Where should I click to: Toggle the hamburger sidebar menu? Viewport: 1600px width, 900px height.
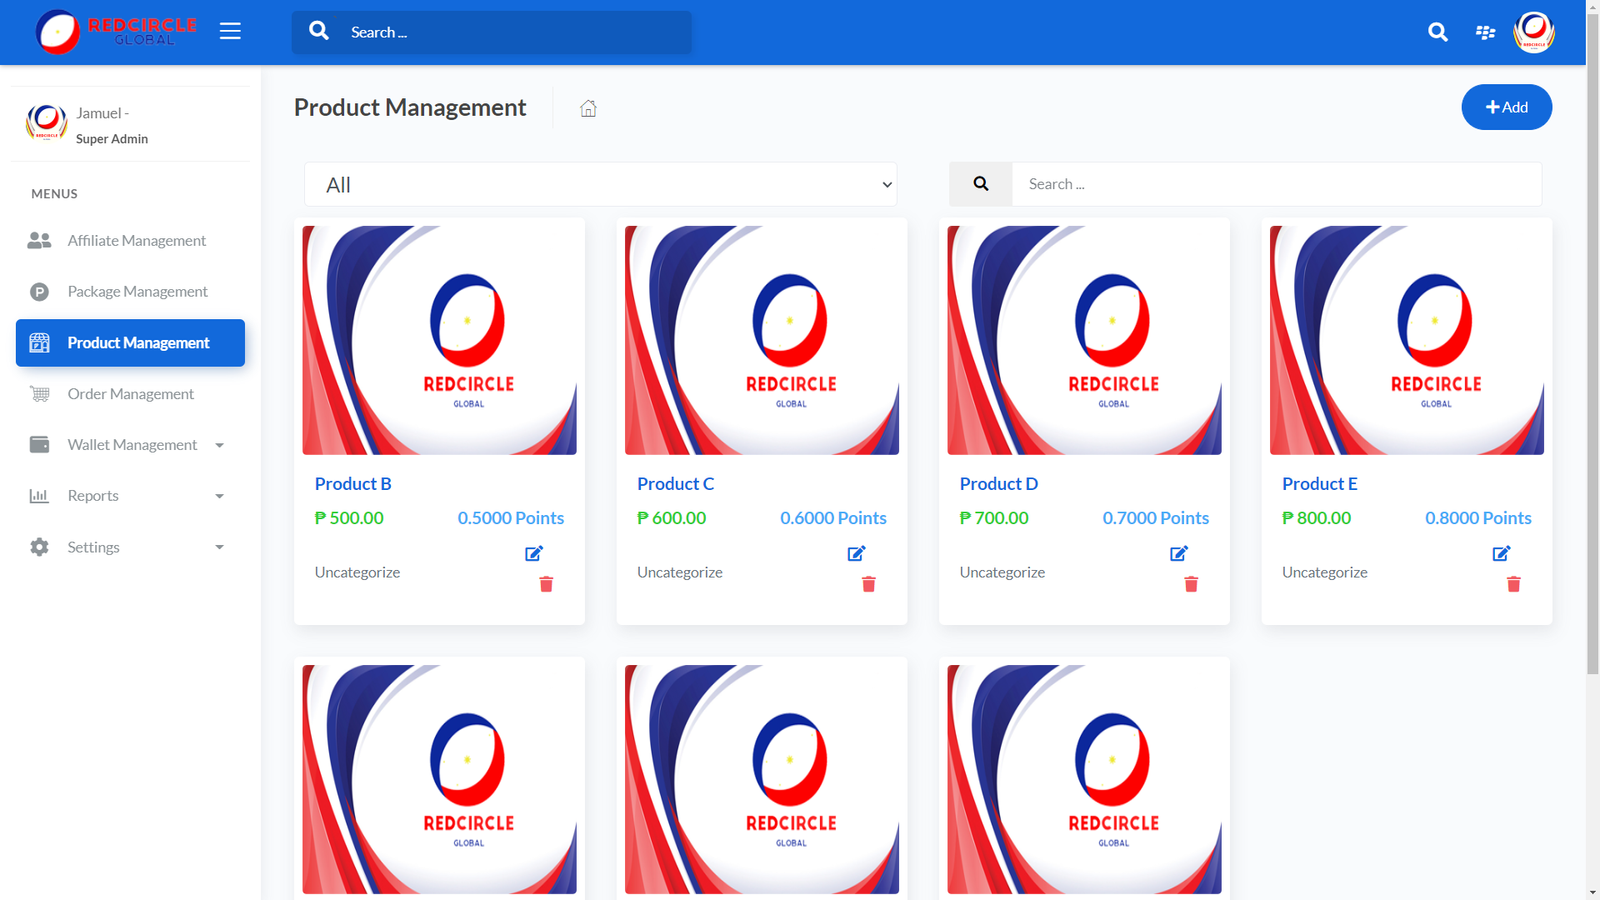coord(230,31)
